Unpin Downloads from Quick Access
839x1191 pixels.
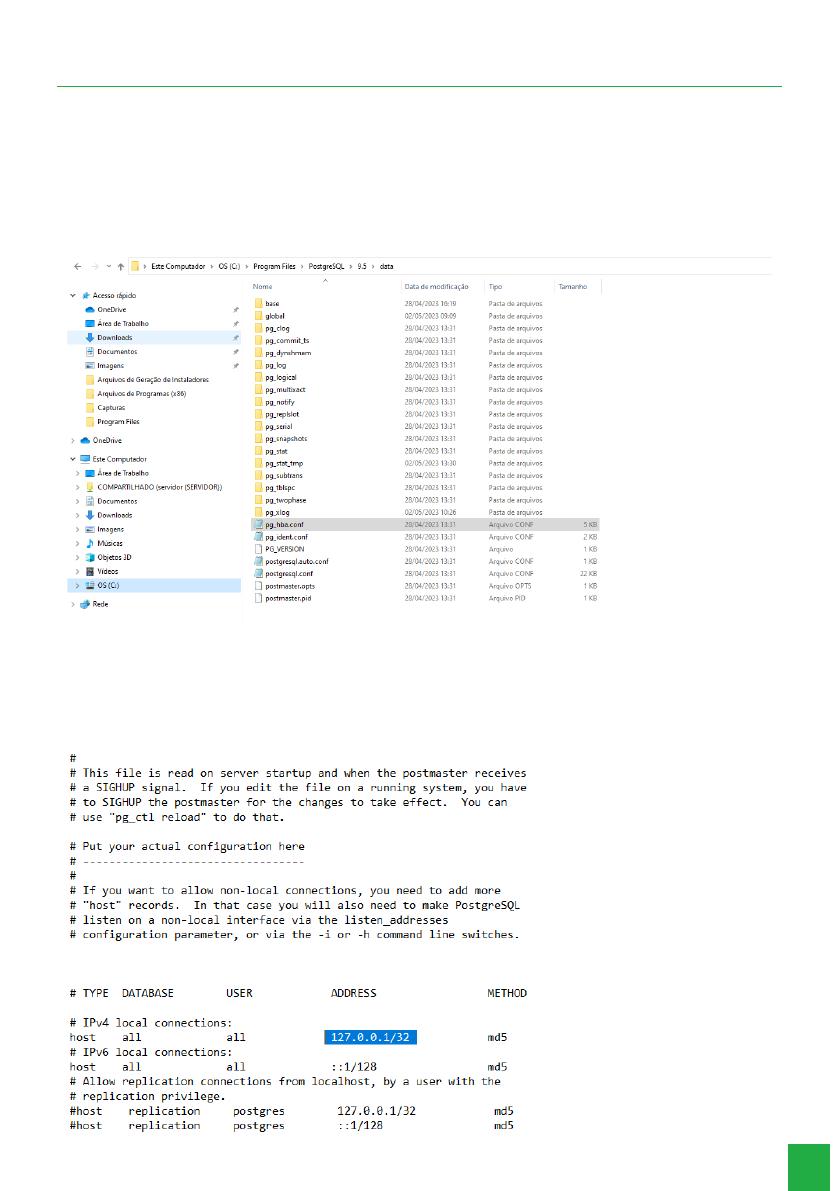click(x=236, y=337)
